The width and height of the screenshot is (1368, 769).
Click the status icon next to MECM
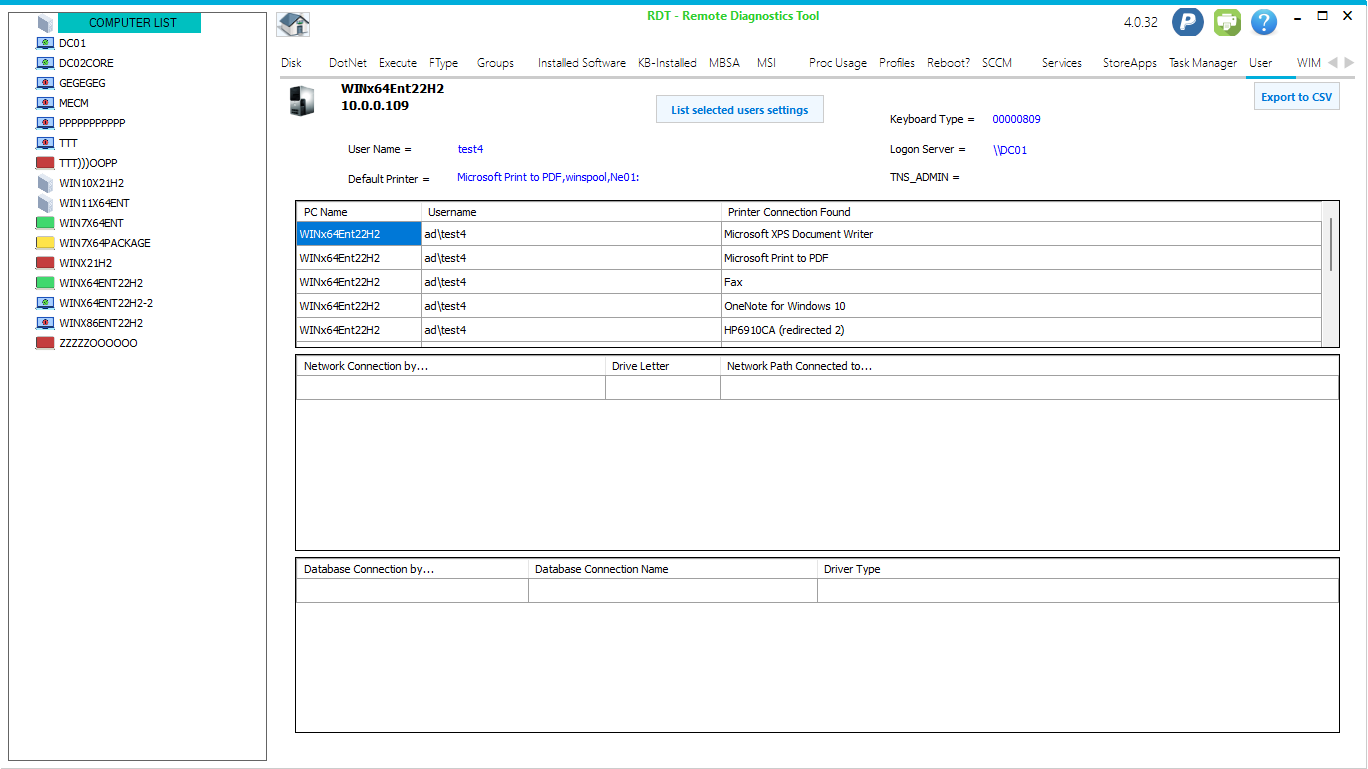[44, 103]
